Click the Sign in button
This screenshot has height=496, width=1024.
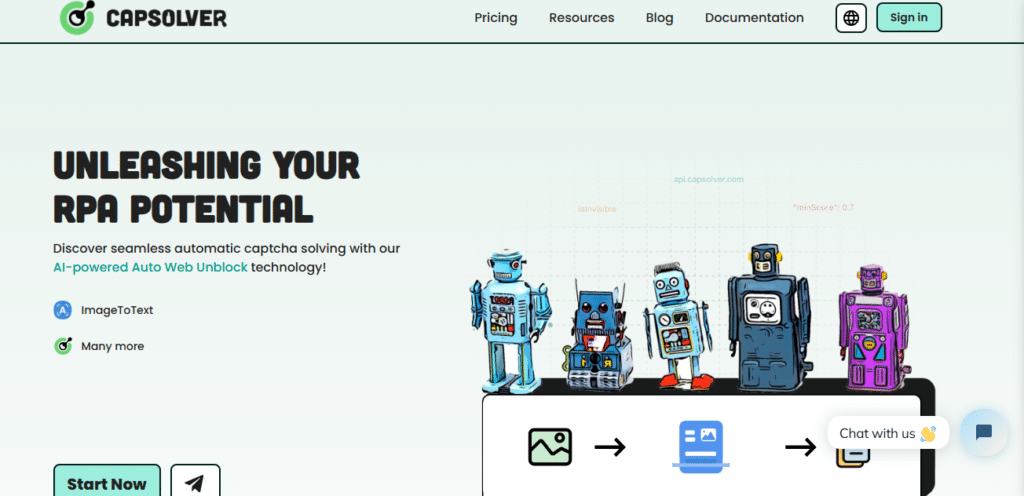908,18
